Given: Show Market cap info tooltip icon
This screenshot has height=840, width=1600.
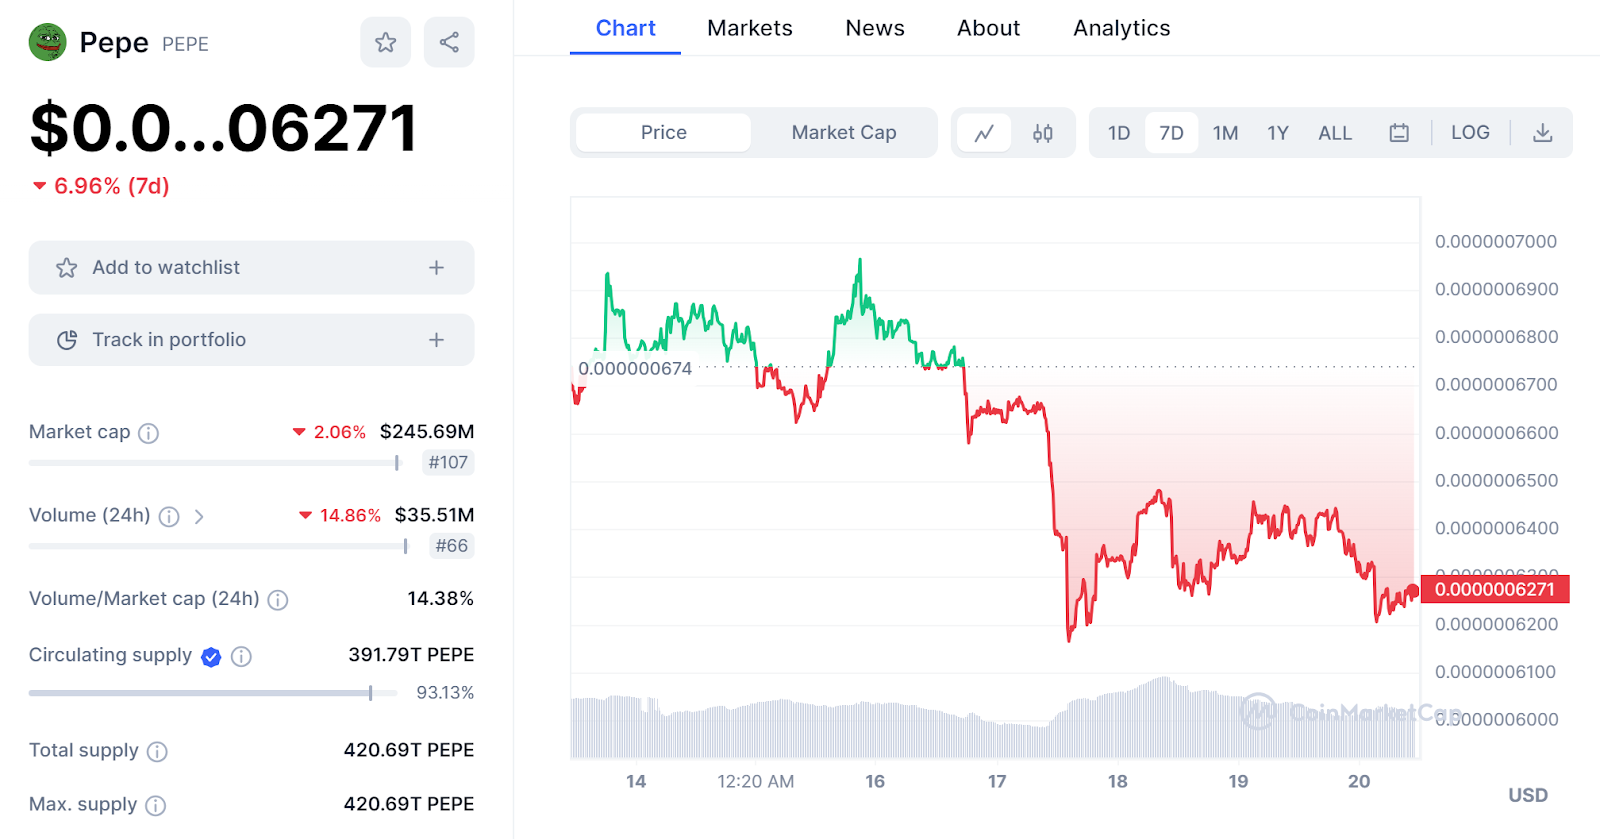Looking at the screenshot, I should [148, 433].
